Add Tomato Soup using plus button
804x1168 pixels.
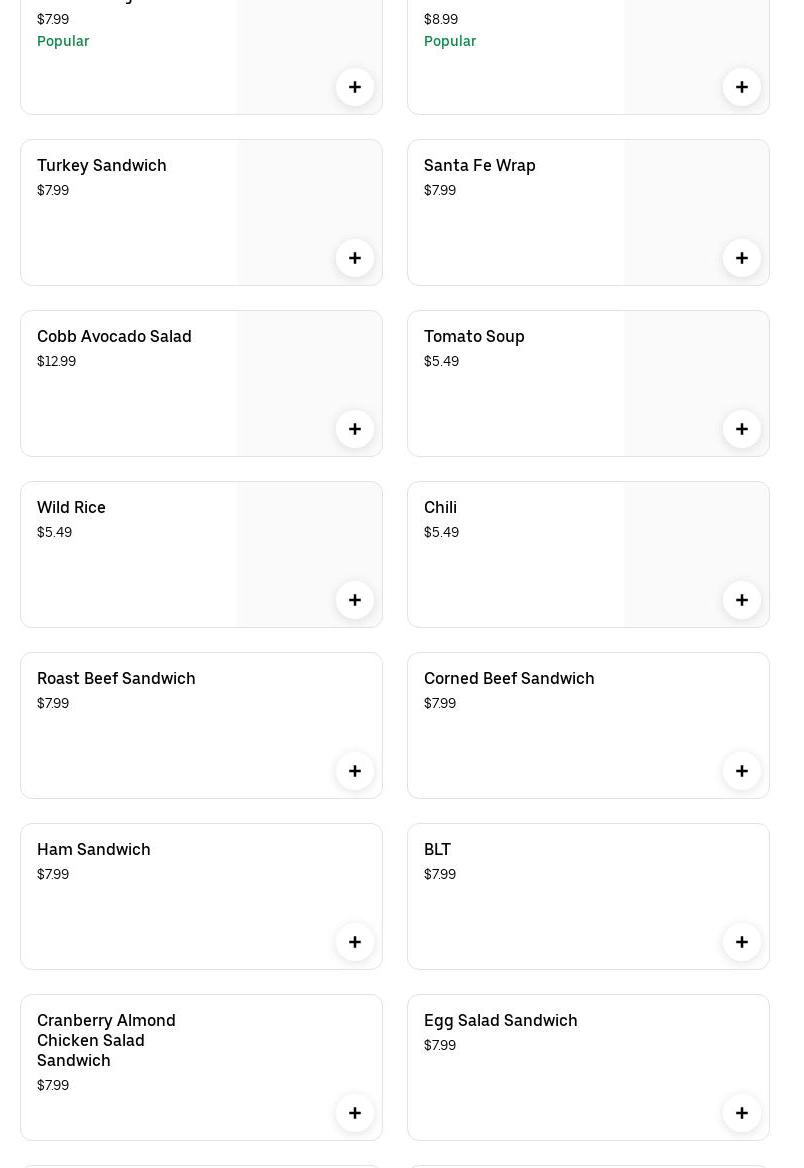[742, 429]
